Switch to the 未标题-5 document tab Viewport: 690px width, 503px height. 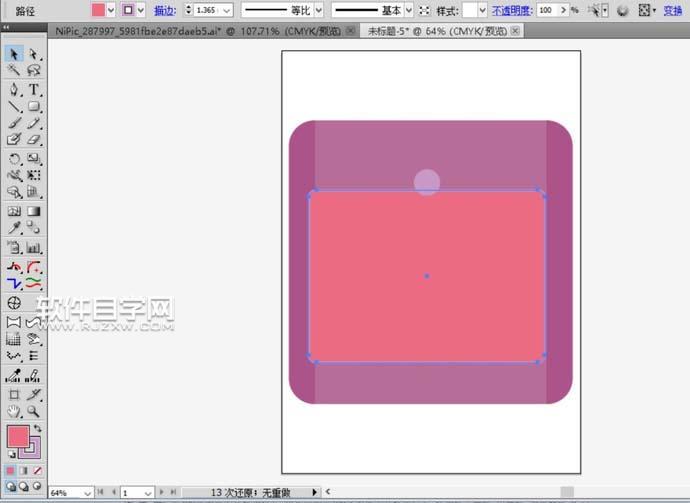click(437, 31)
